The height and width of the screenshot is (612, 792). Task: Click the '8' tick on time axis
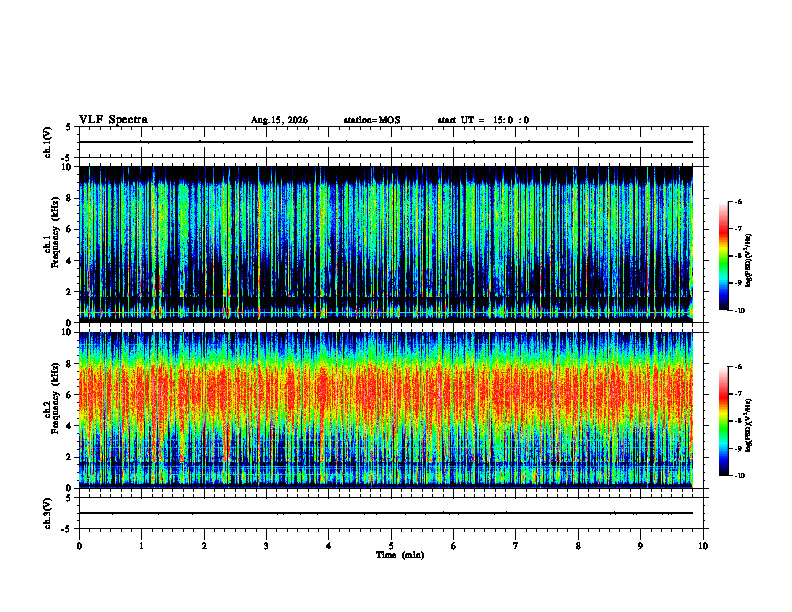coord(578,546)
